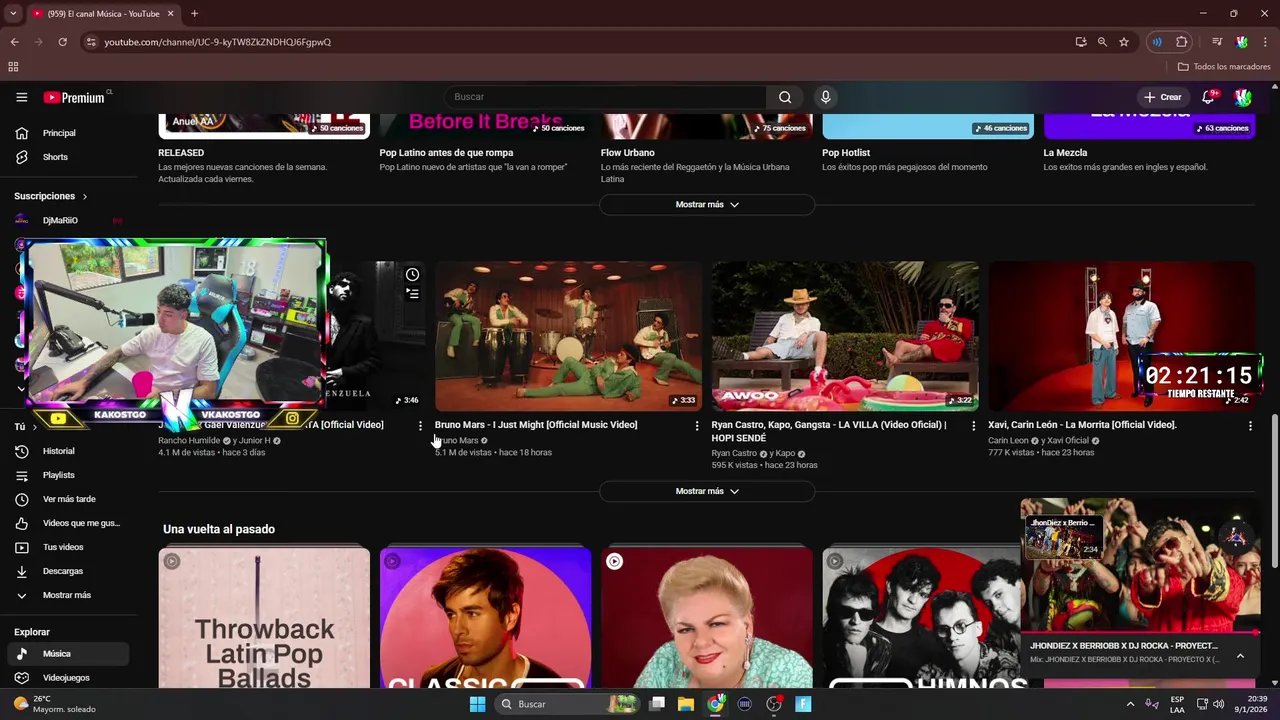Click the YouTube Premium logo
This screenshot has height=720, width=1280.
74,97
